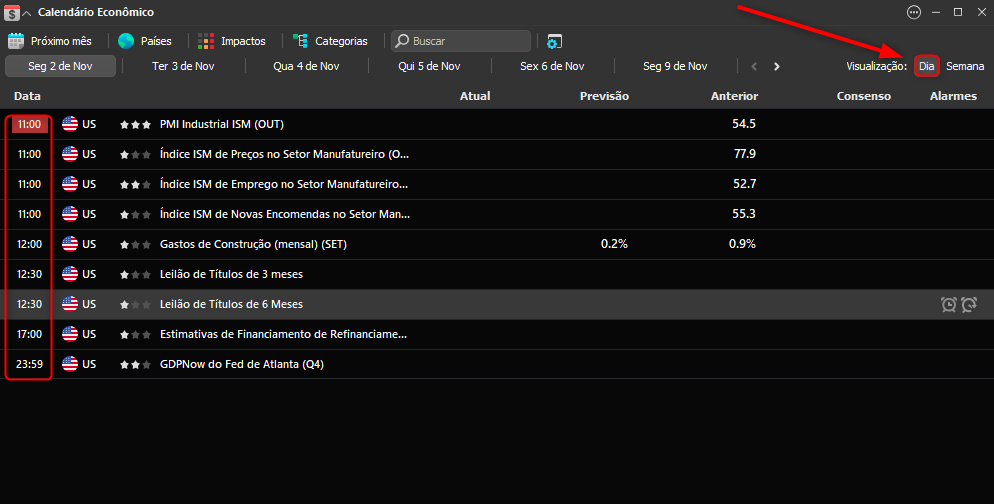Image resolution: width=994 pixels, height=504 pixels.
Task: Click the previous value 52.7
Action: 744,184
